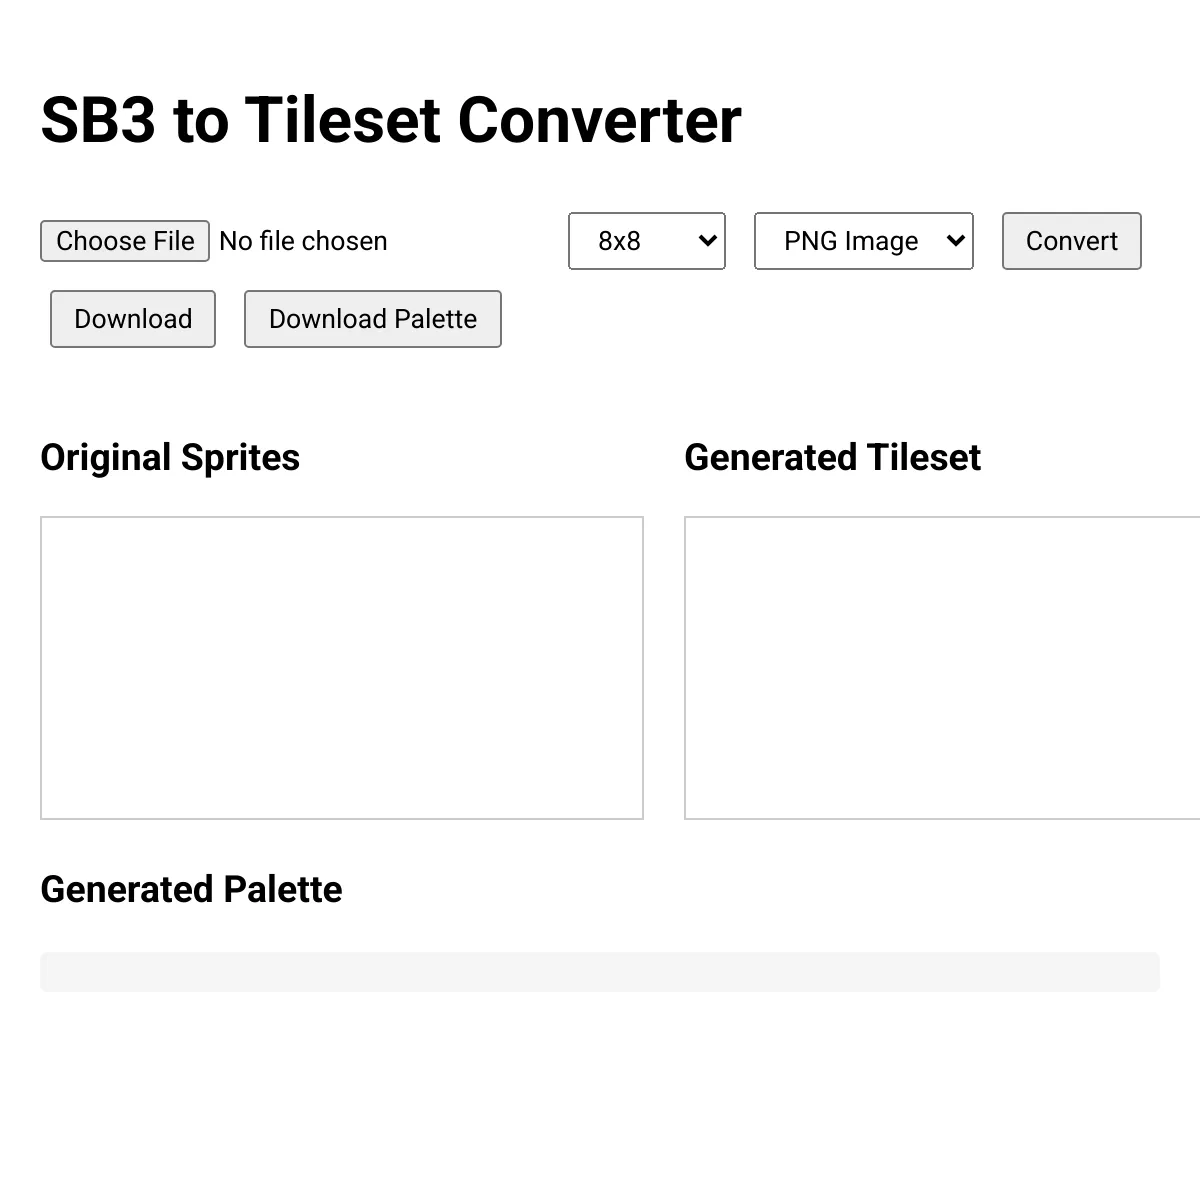1200x1200 pixels.
Task: Open the 8x8 tile size dropdown
Action: [647, 241]
